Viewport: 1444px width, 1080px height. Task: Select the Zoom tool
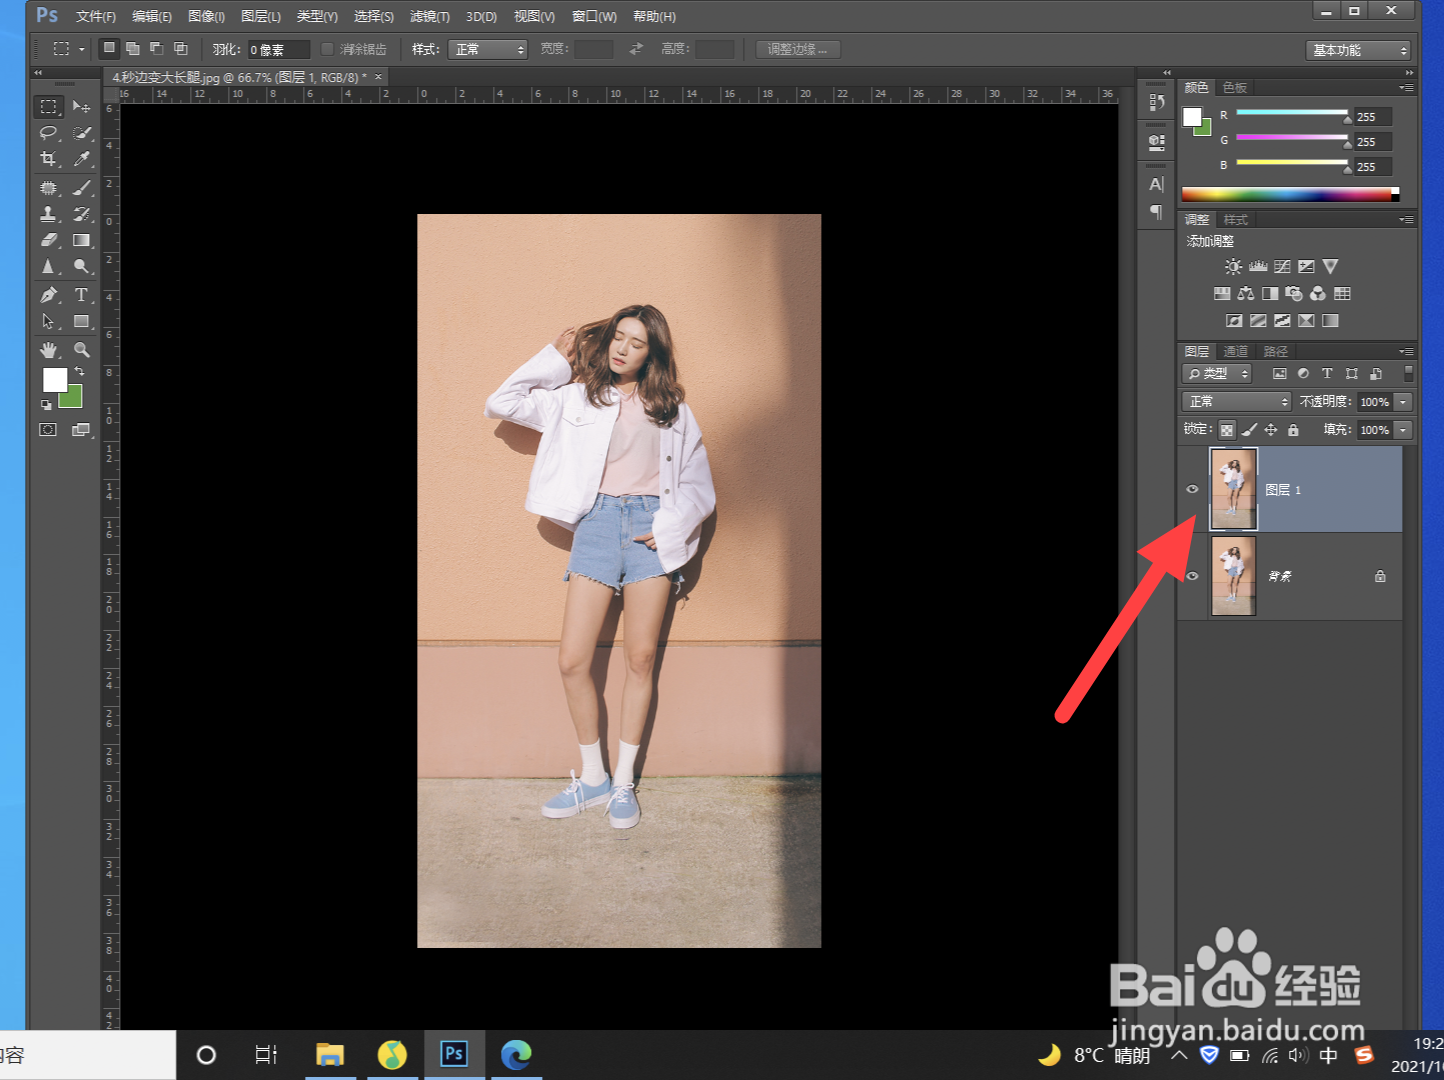point(82,350)
